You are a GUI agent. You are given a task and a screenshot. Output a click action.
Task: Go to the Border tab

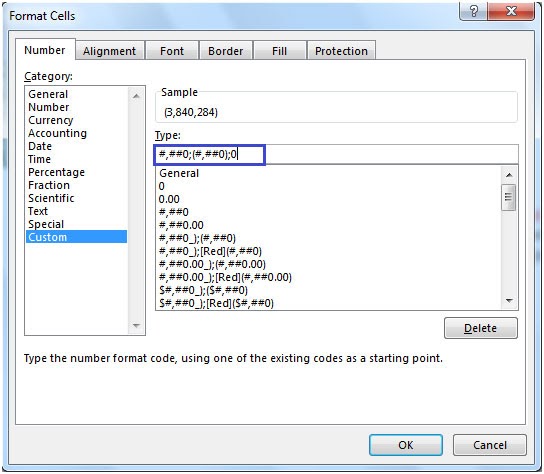226,51
